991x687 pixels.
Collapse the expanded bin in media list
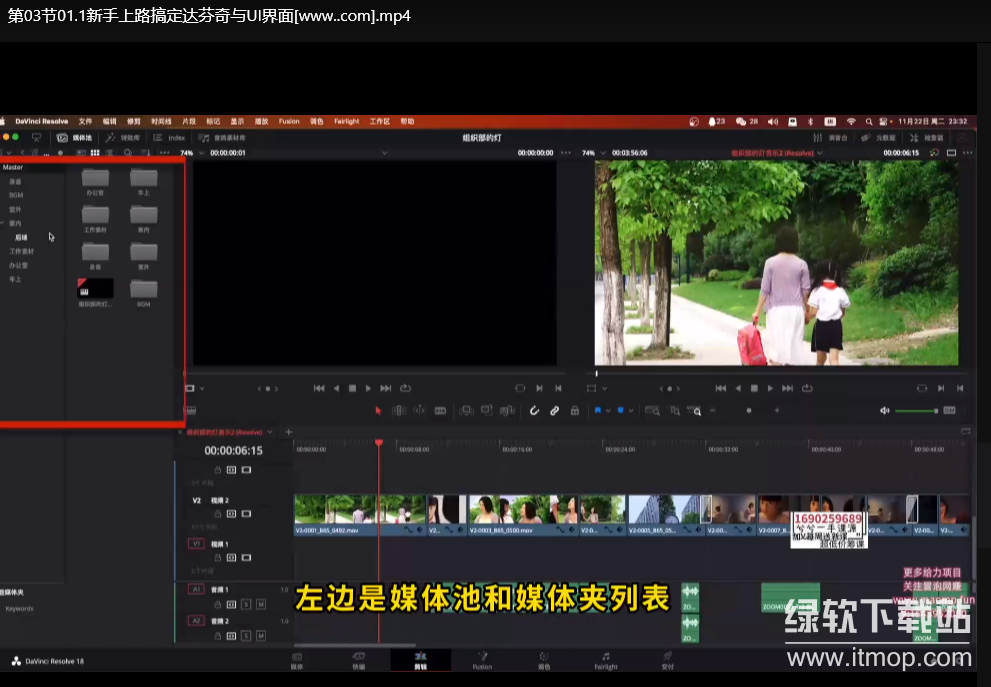pyautogui.click(x=3, y=223)
